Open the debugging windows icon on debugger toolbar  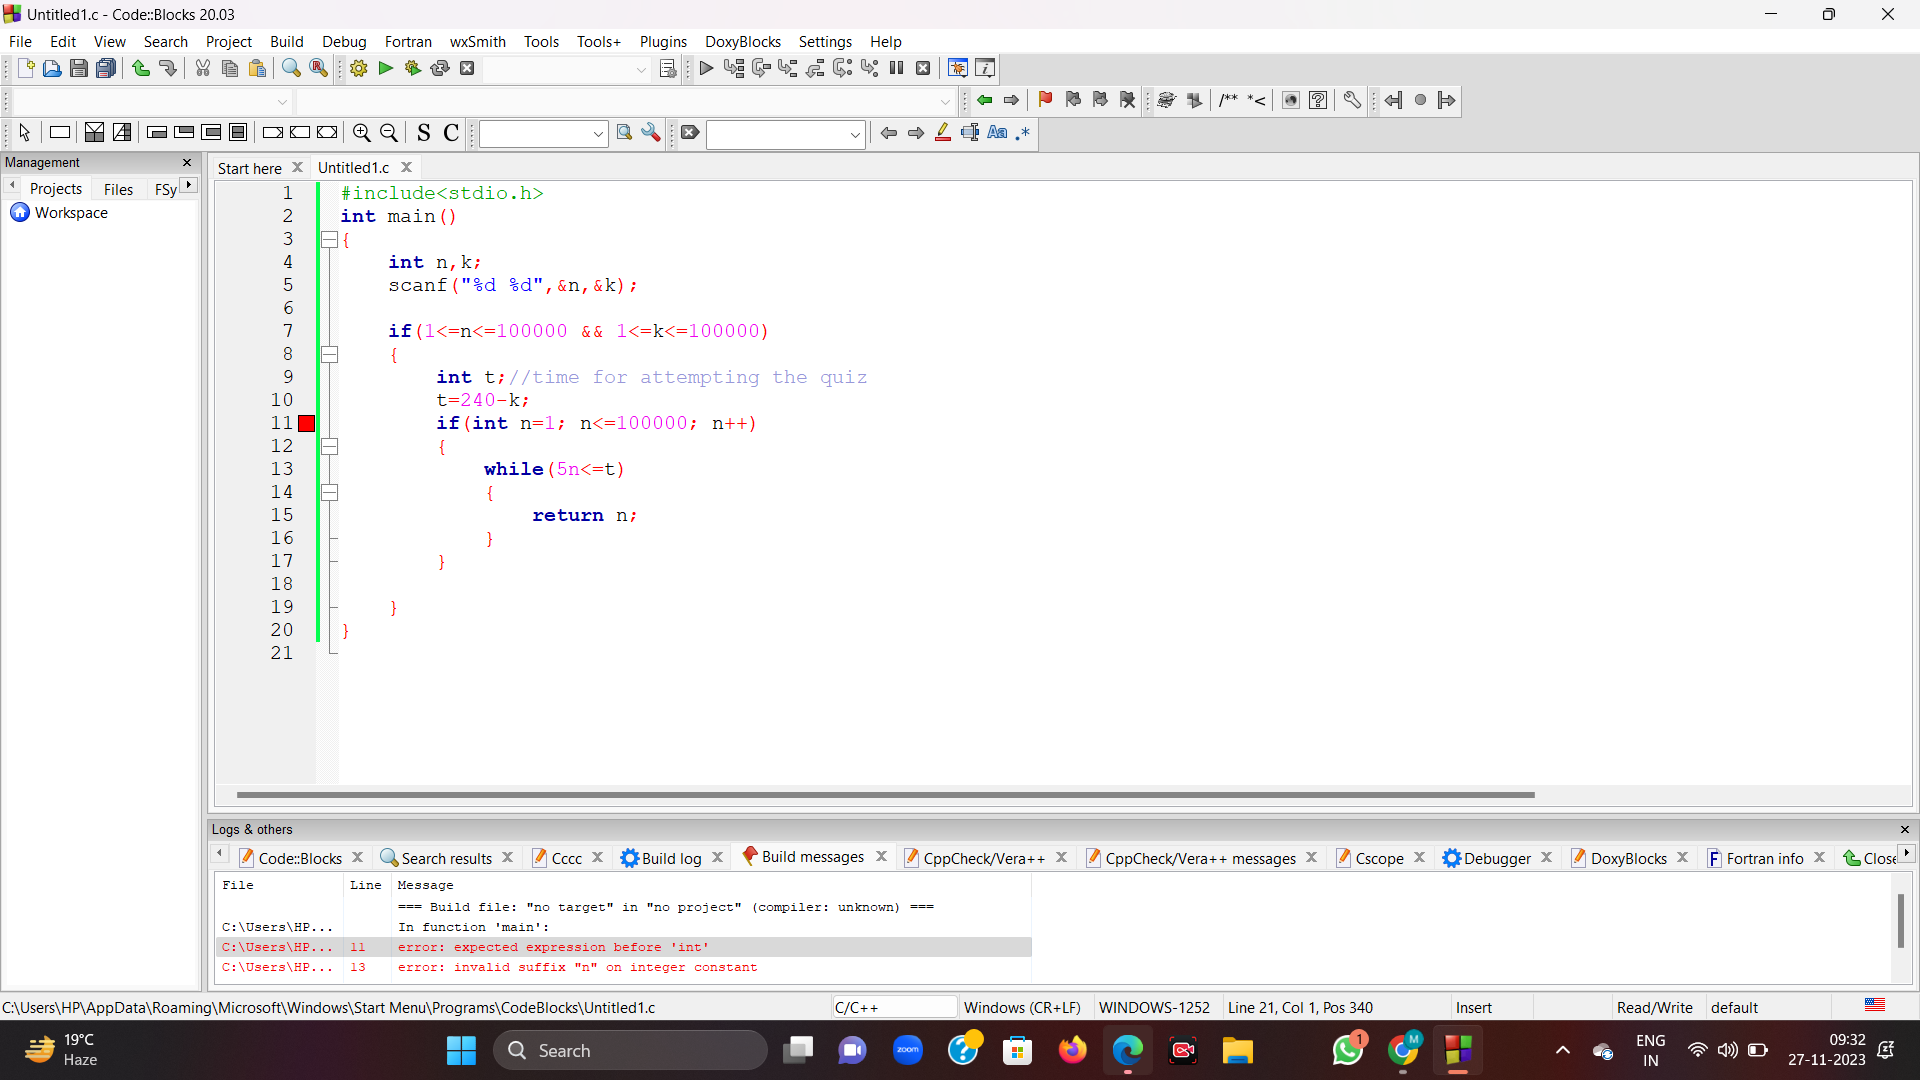point(957,68)
